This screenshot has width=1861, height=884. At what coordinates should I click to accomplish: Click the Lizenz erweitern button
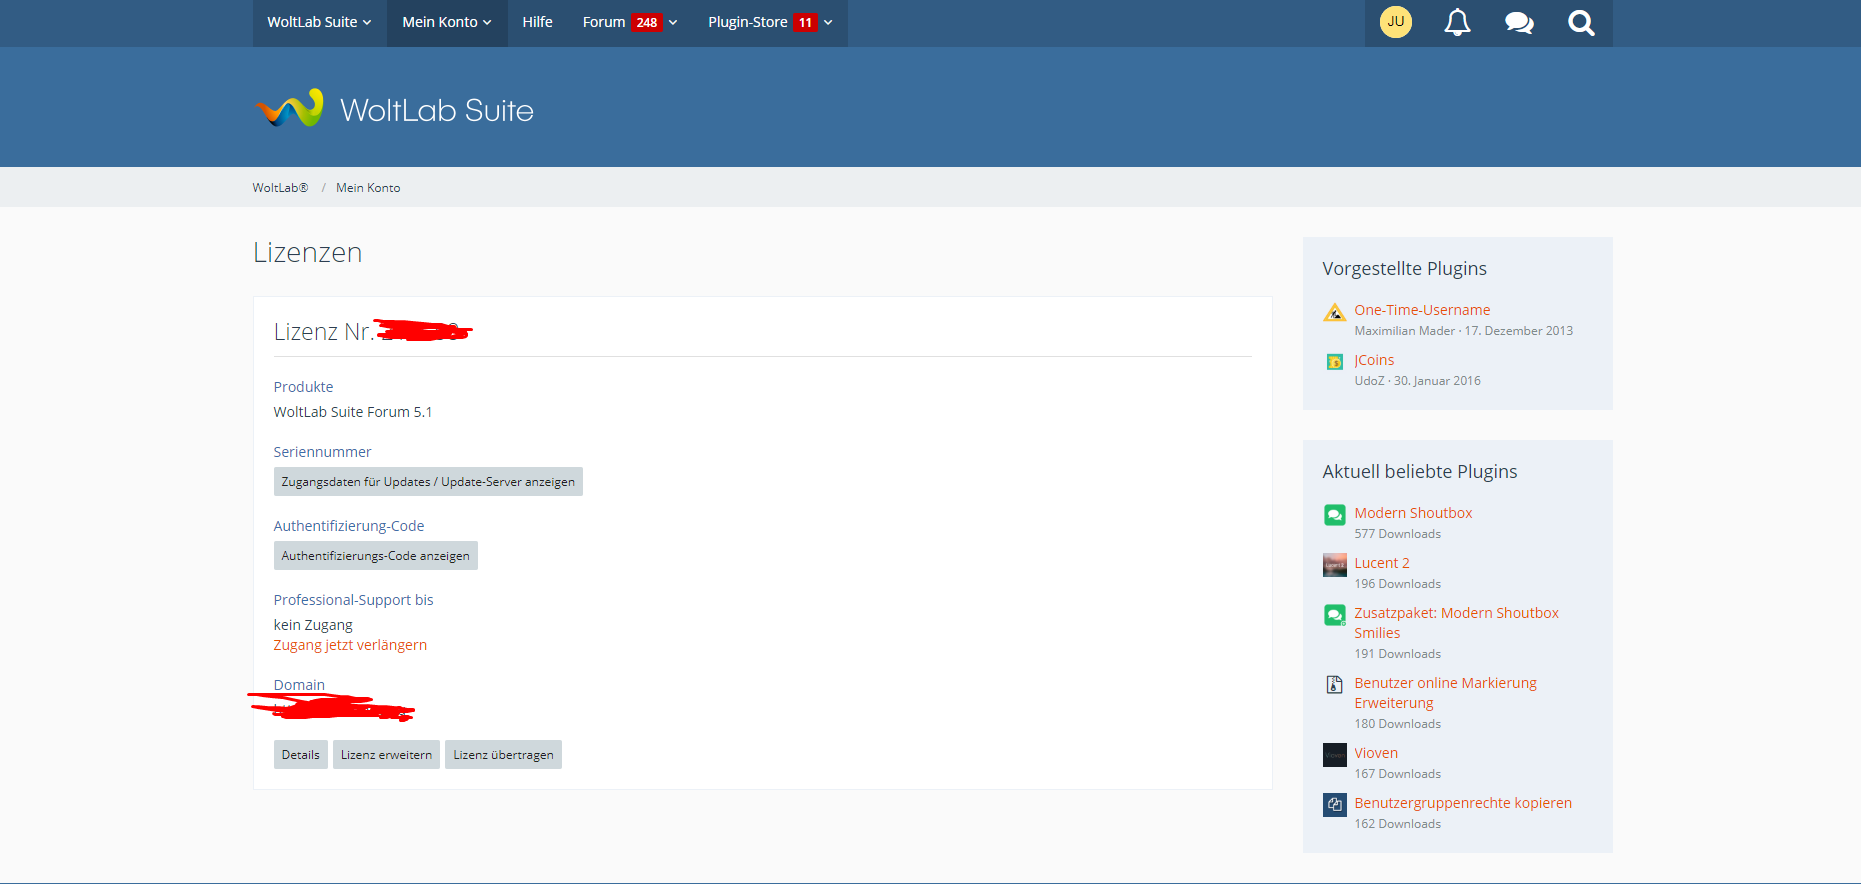(386, 755)
